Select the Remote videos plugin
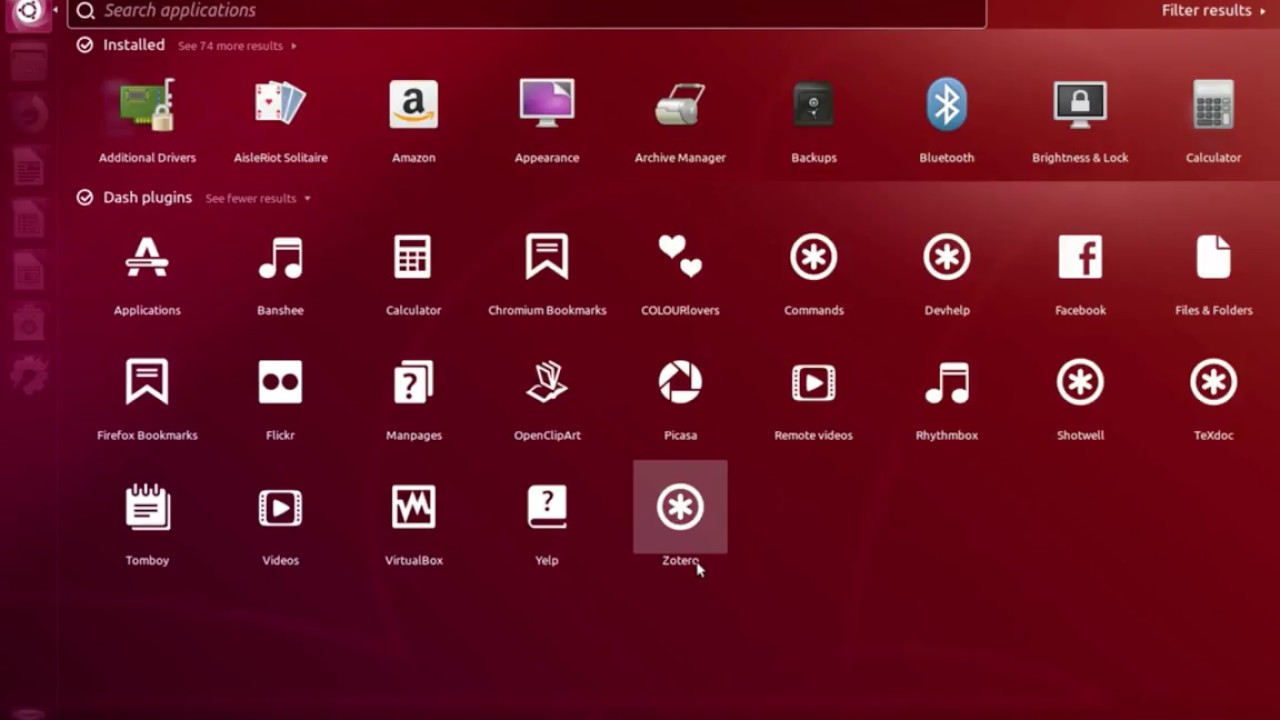 [814, 382]
